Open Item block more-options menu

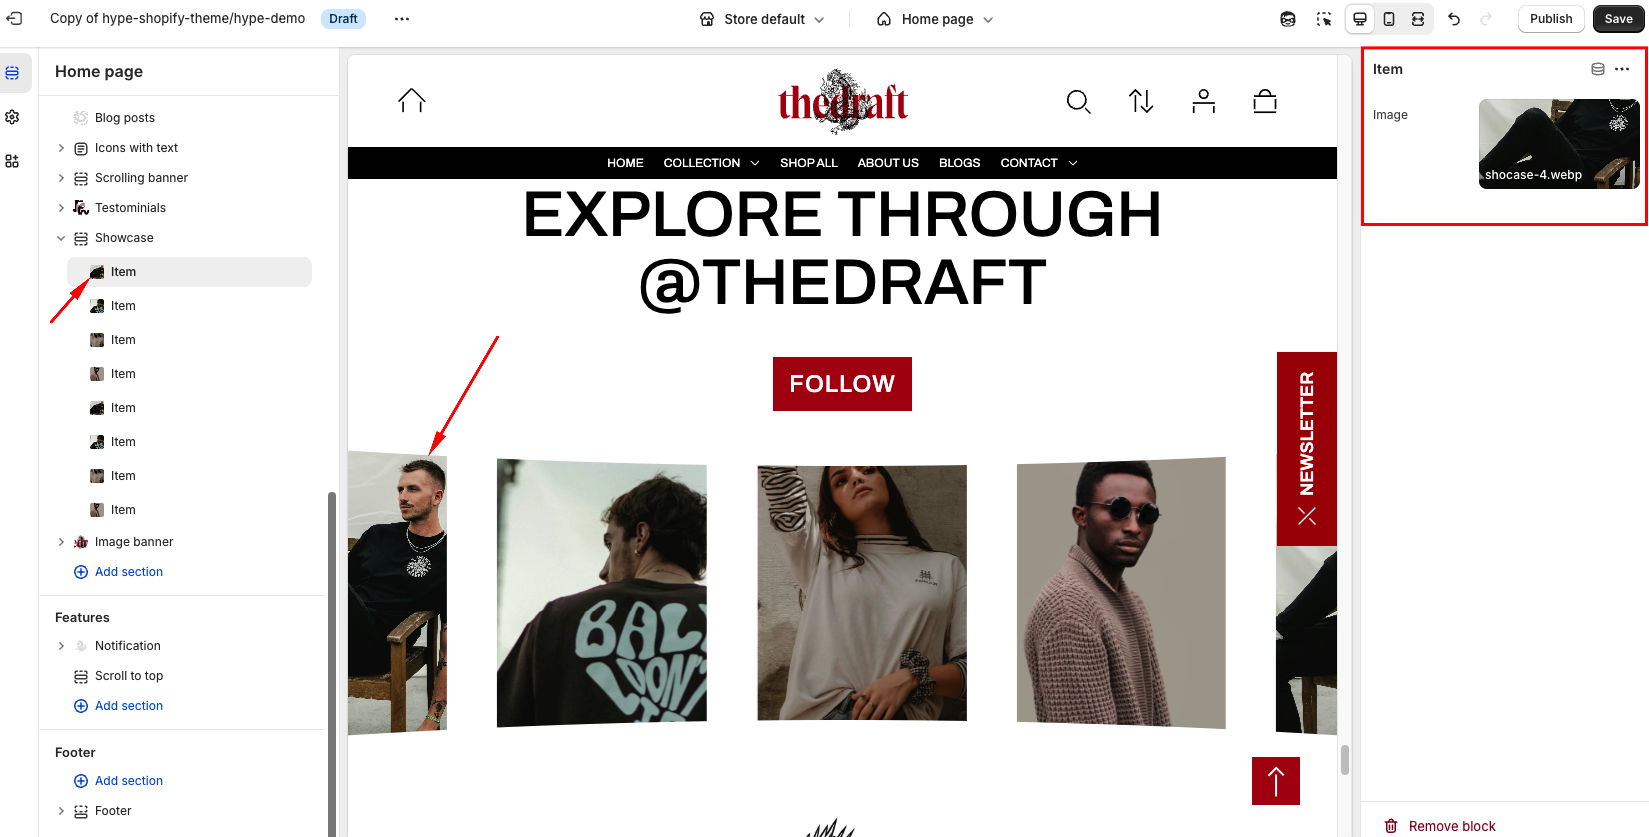click(1622, 69)
